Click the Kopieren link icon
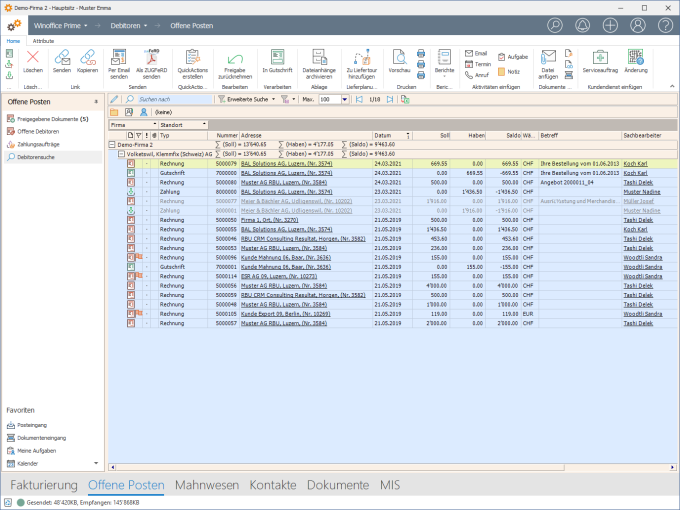 (87, 57)
